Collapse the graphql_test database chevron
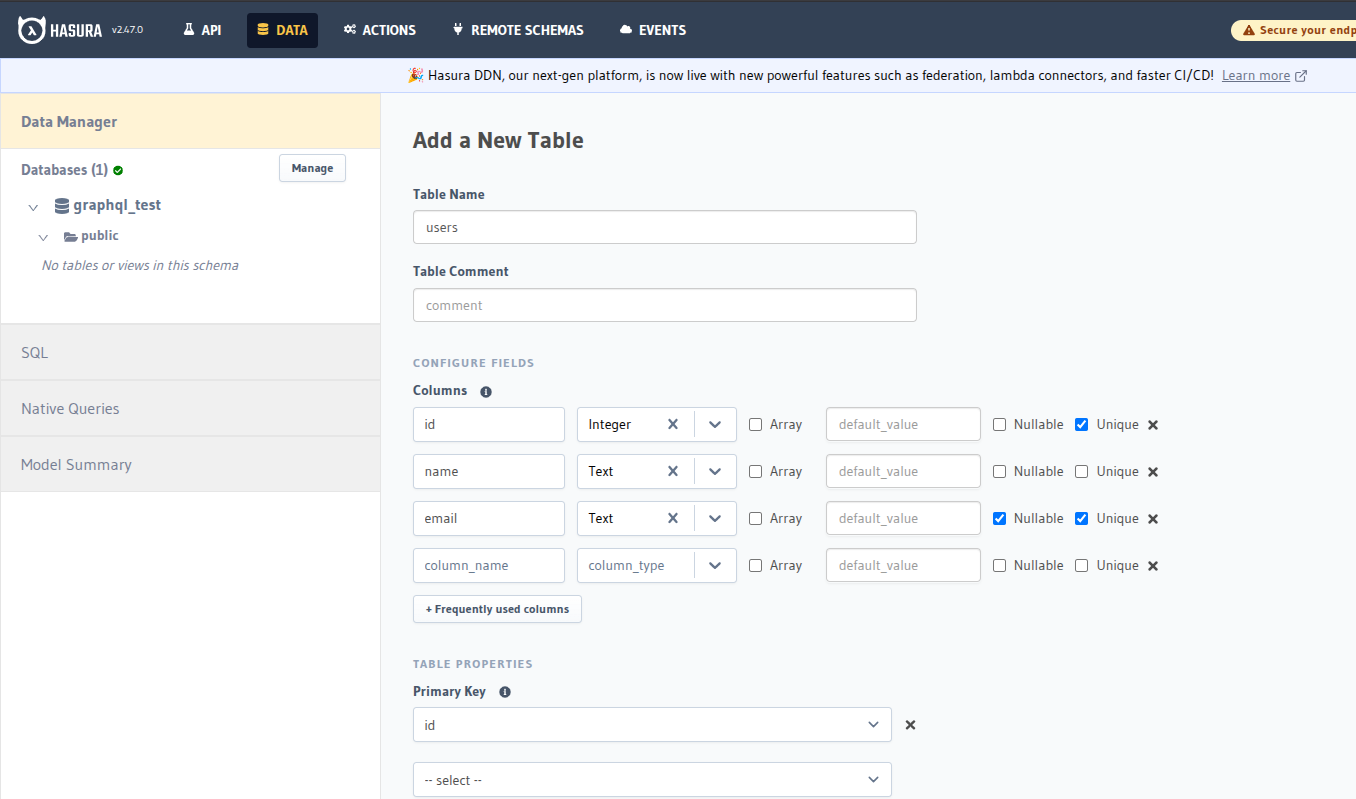 33,207
